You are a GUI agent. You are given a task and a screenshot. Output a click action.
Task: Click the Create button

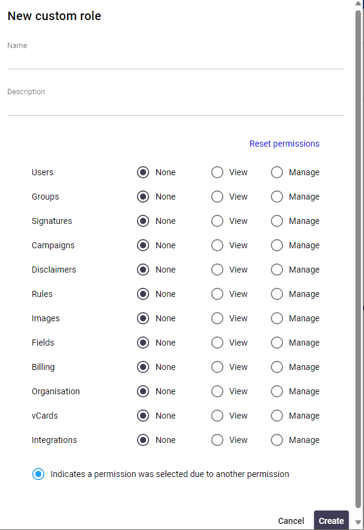pos(331,521)
